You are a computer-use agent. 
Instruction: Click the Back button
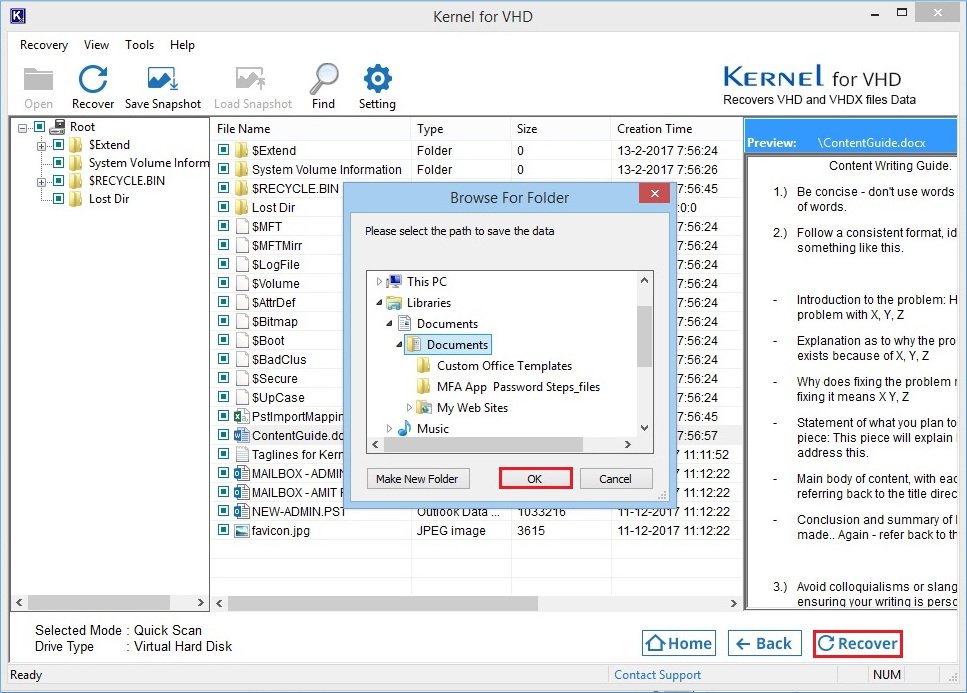[765, 644]
